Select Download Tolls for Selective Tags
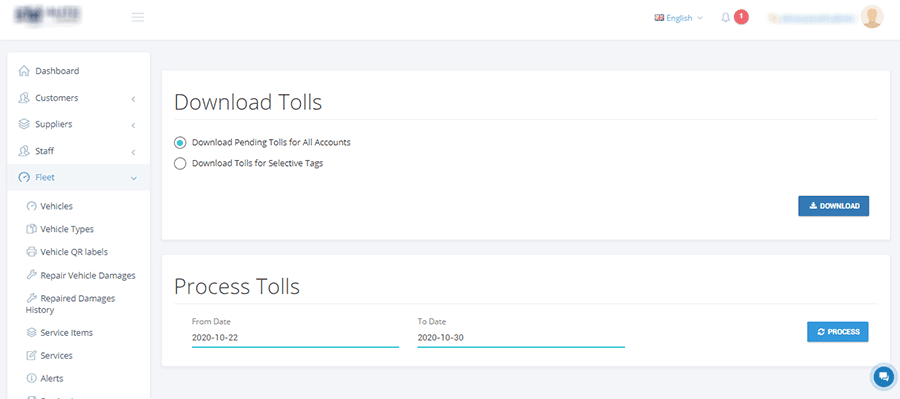 point(180,164)
